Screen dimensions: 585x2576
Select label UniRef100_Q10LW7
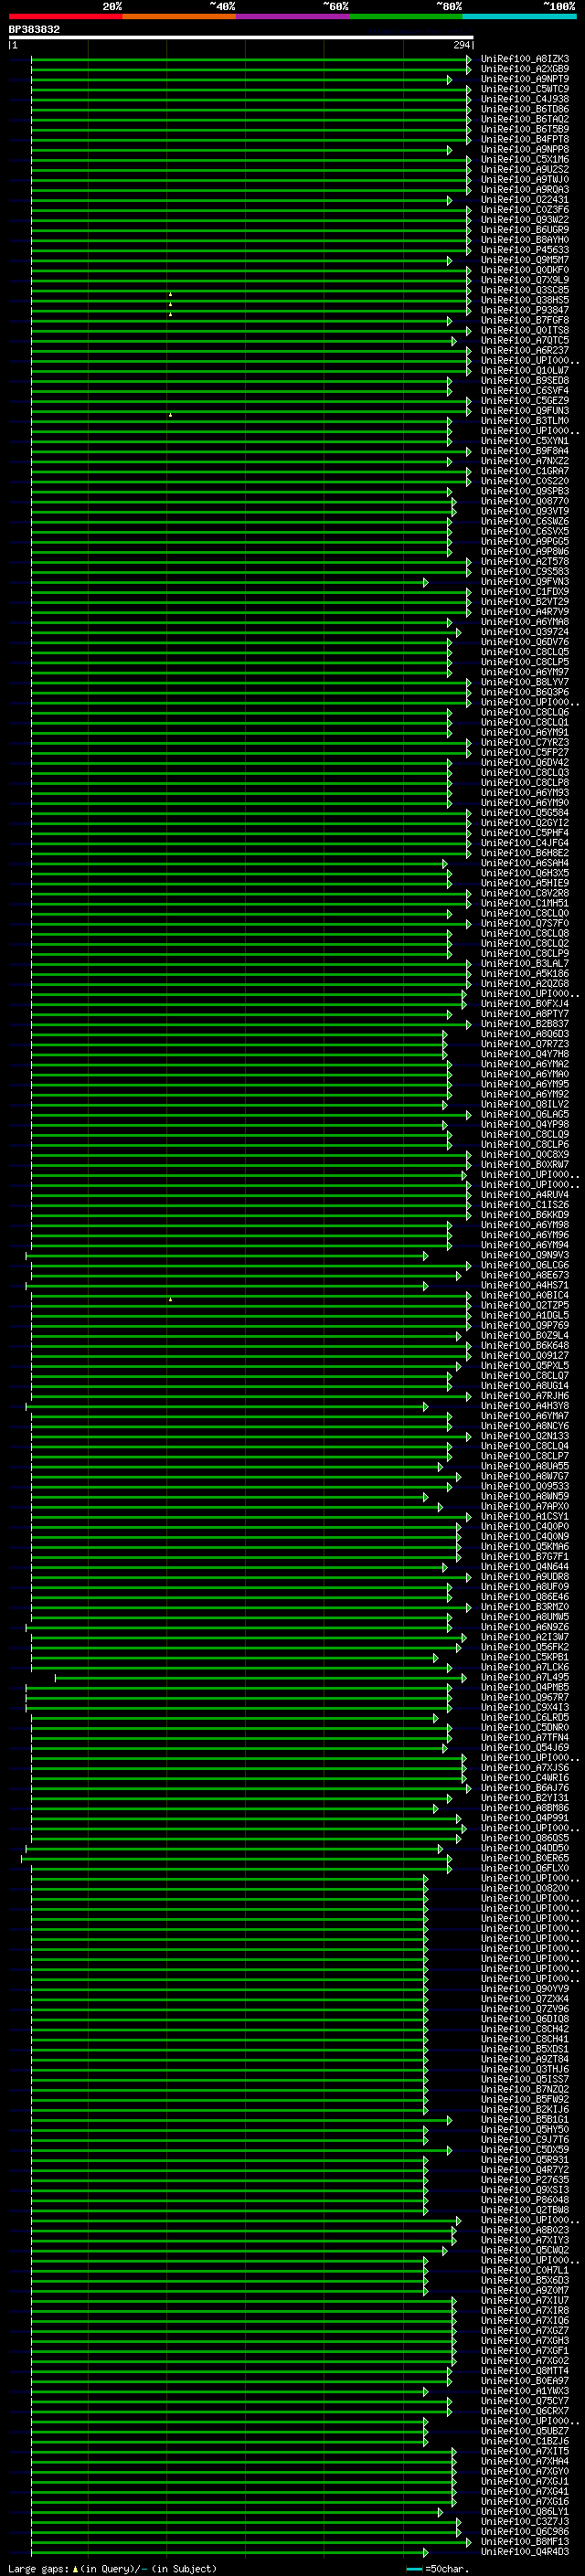coord(525,370)
